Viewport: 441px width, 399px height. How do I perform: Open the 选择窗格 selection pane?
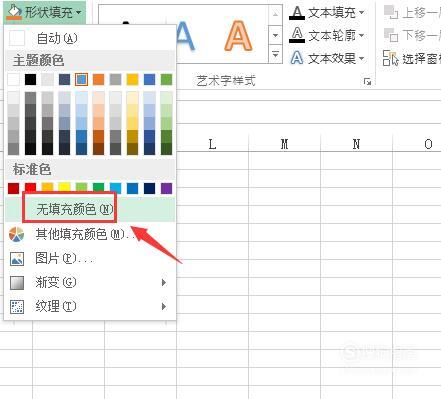(x=412, y=58)
